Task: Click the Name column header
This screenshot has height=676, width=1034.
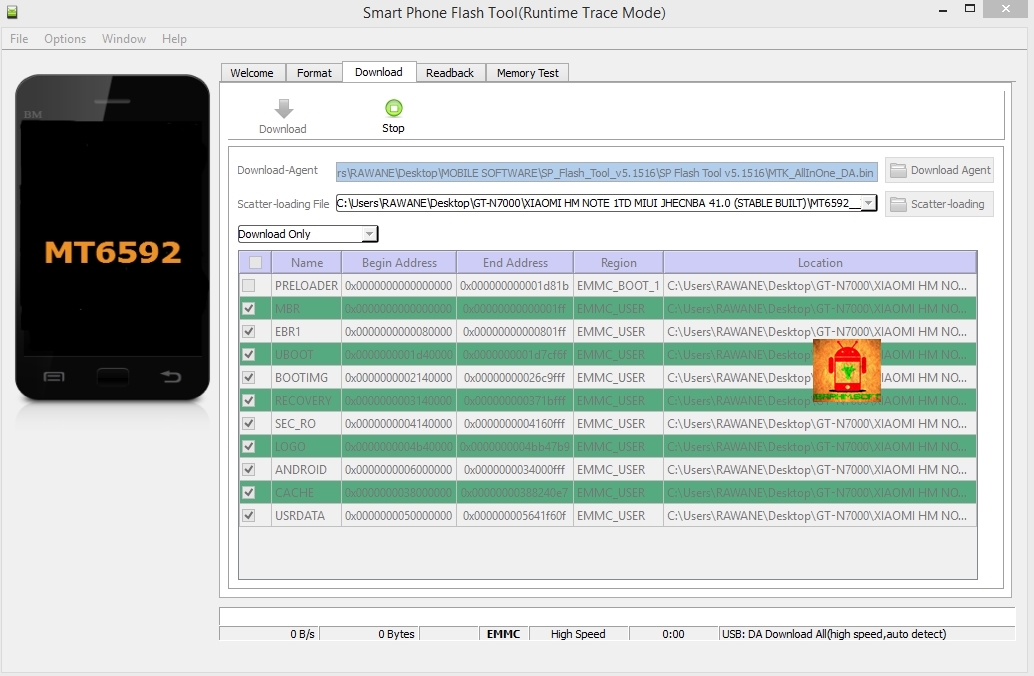Action: coord(307,262)
